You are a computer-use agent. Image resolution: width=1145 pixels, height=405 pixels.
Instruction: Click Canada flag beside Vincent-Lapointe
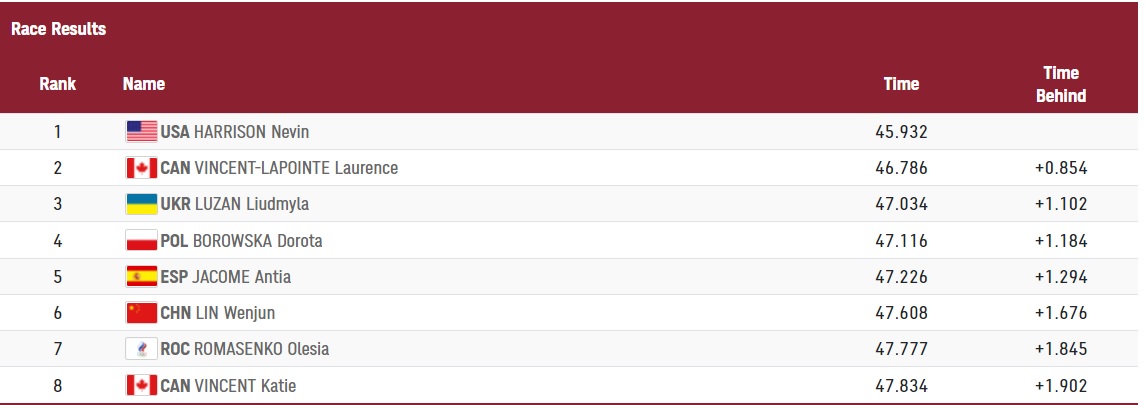click(x=142, y=168)
